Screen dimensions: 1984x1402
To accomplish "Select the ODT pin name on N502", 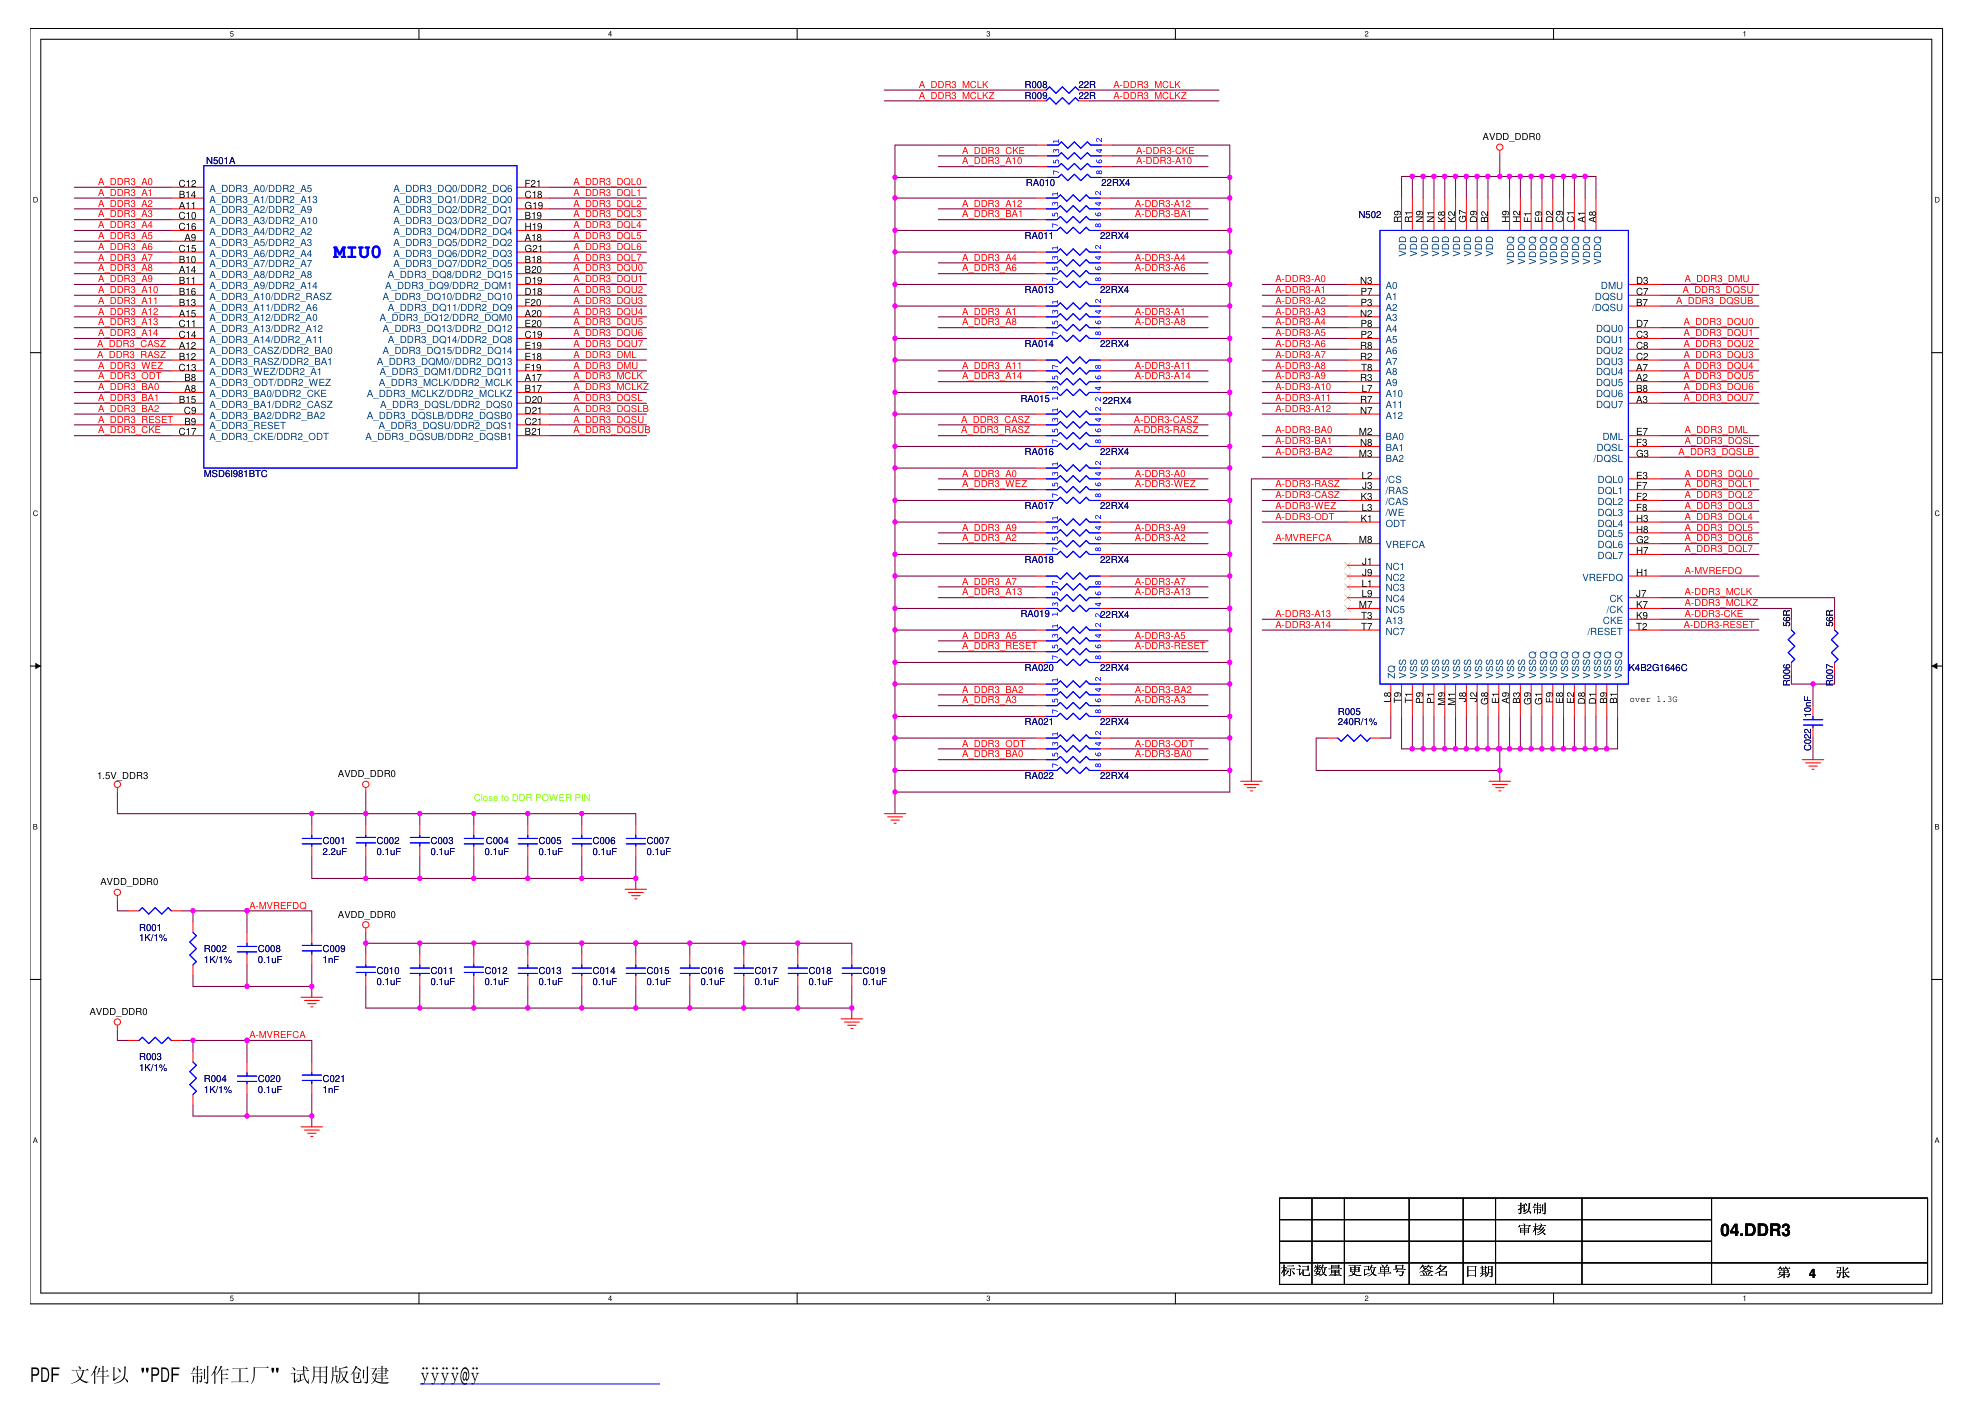I will click(1395, 524).
